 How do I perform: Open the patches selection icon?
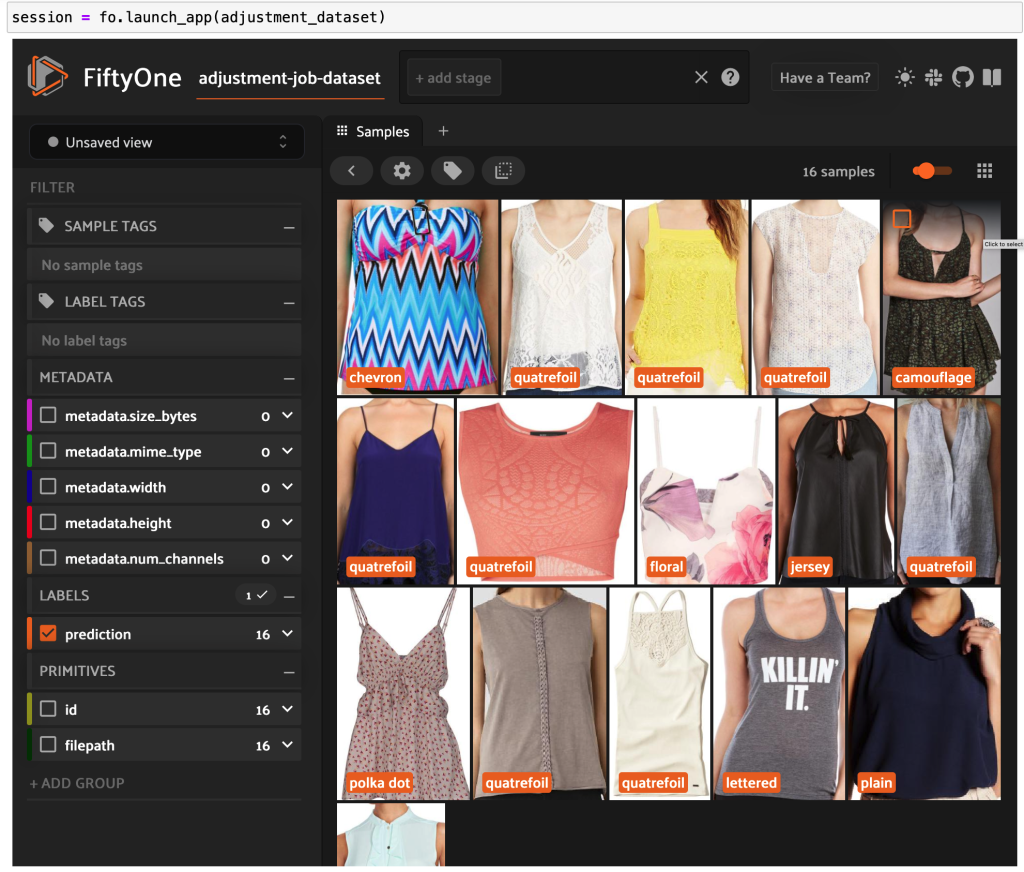click(x=503, y=171)
